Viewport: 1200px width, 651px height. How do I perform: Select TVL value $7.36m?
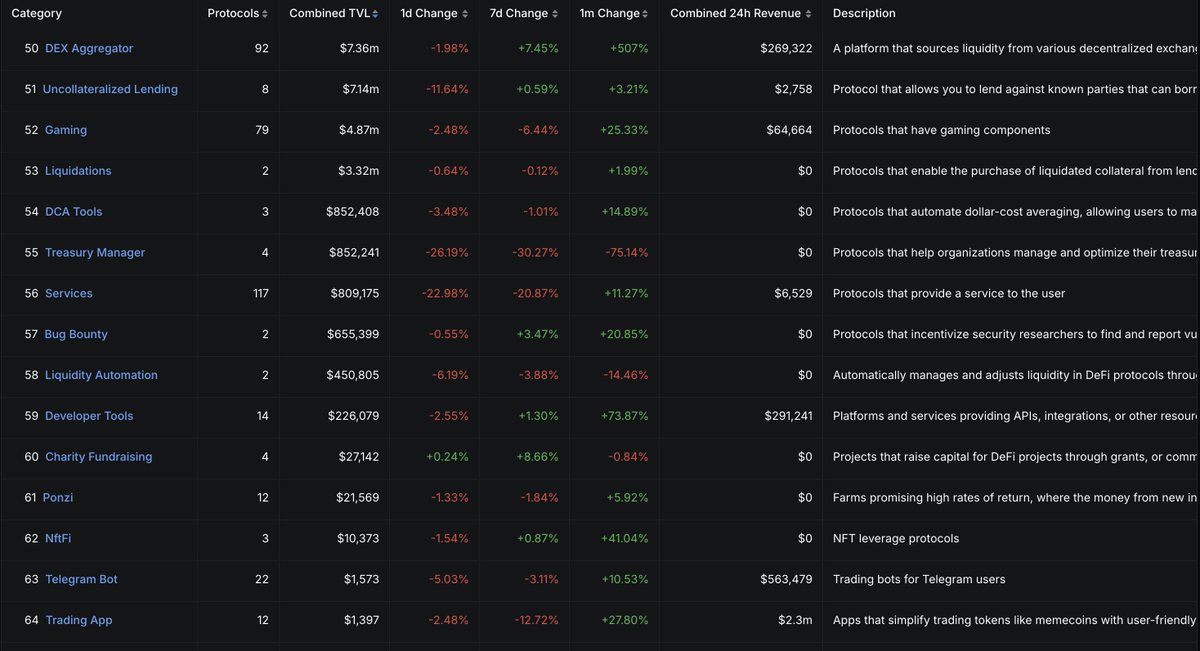point(360,48)
